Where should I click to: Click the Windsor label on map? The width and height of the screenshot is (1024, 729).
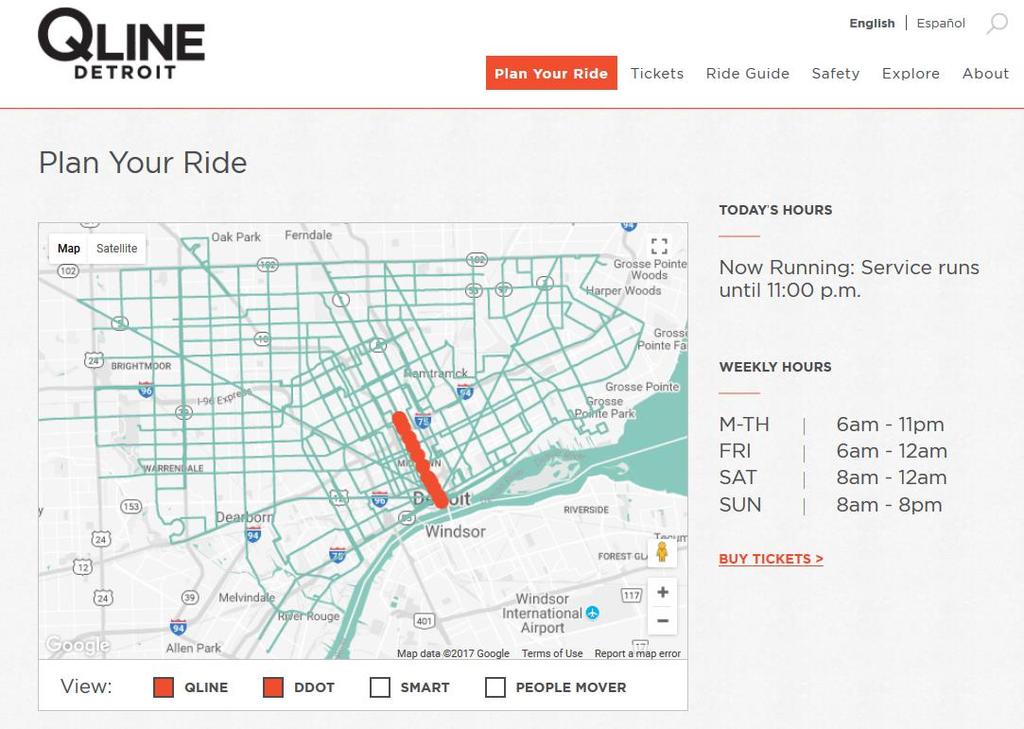pos(456,532)
